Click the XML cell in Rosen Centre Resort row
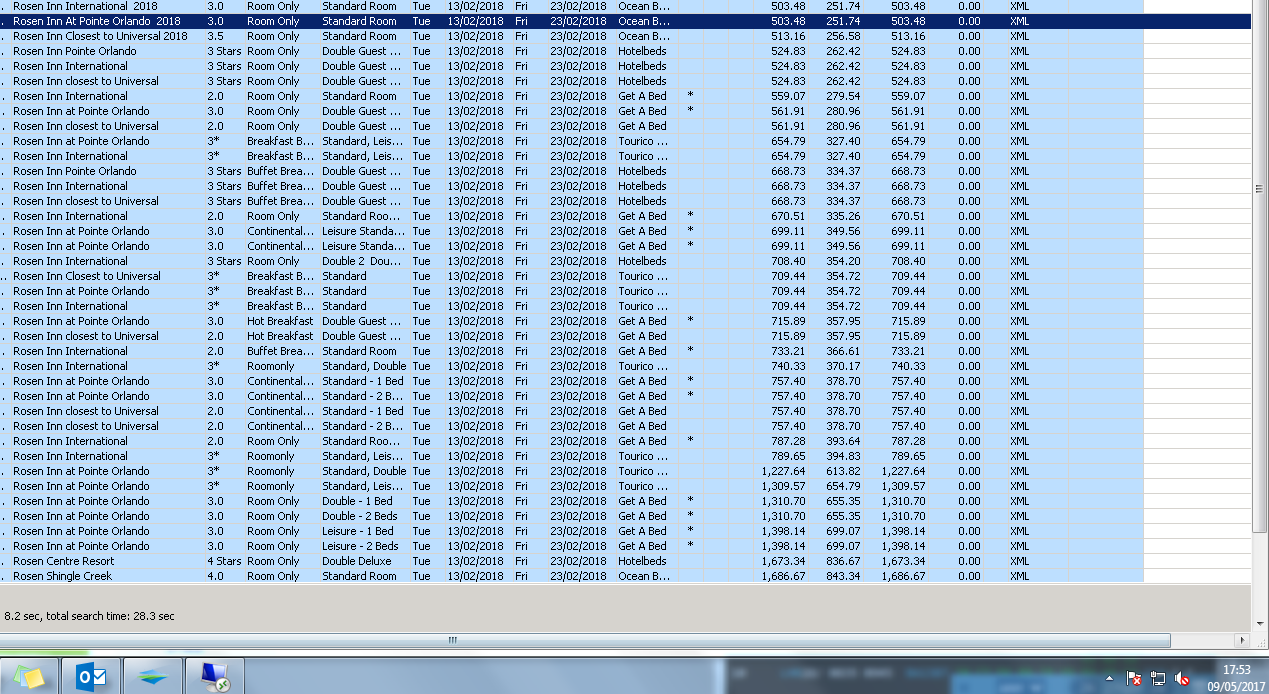Viewport: 1269px width, 694px height. point(1019,561)
